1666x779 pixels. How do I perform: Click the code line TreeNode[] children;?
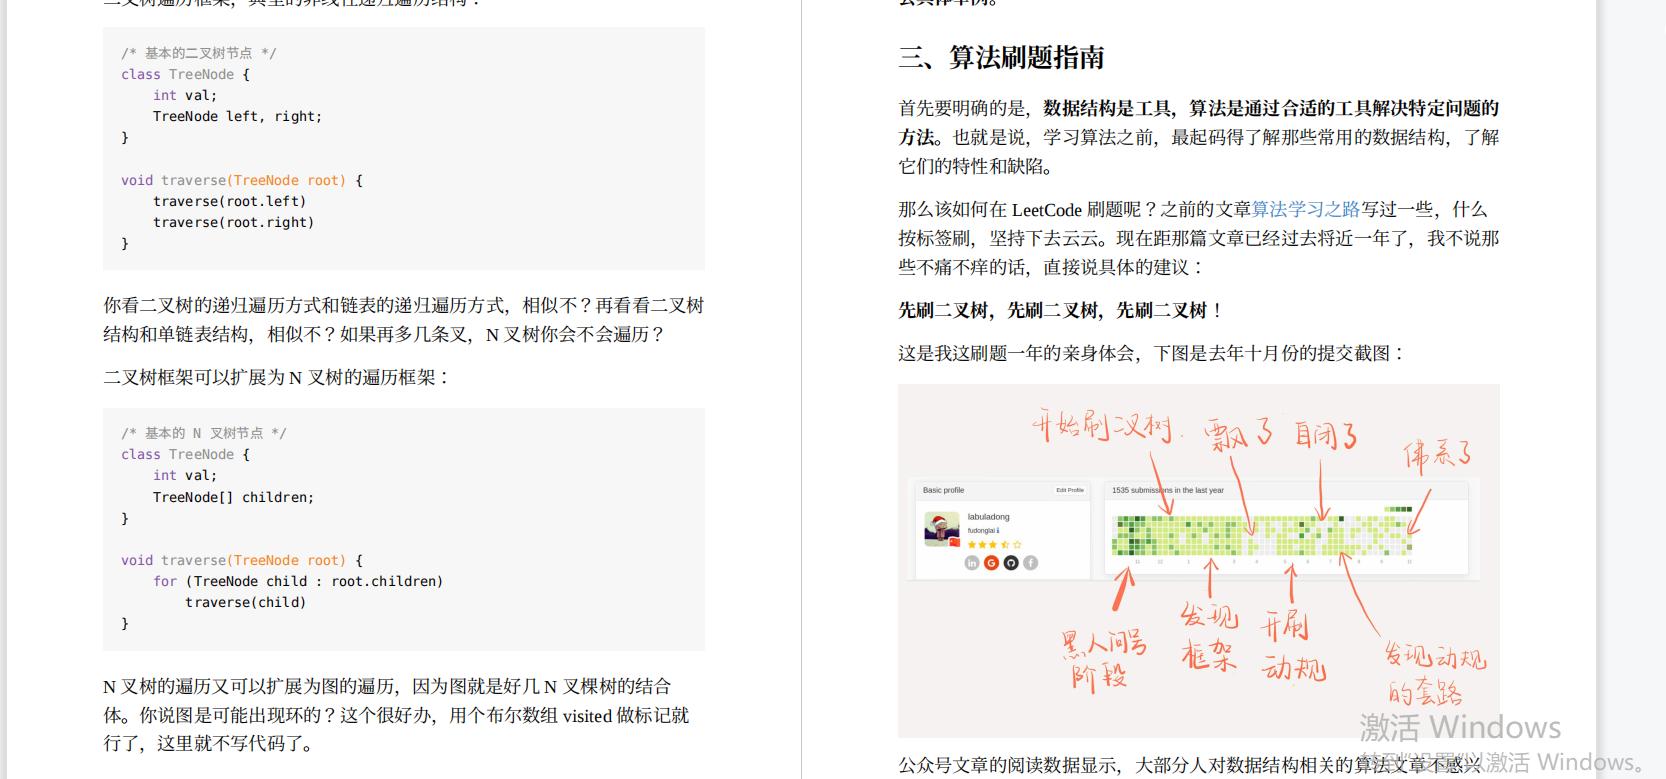click(x=233, y=497)
